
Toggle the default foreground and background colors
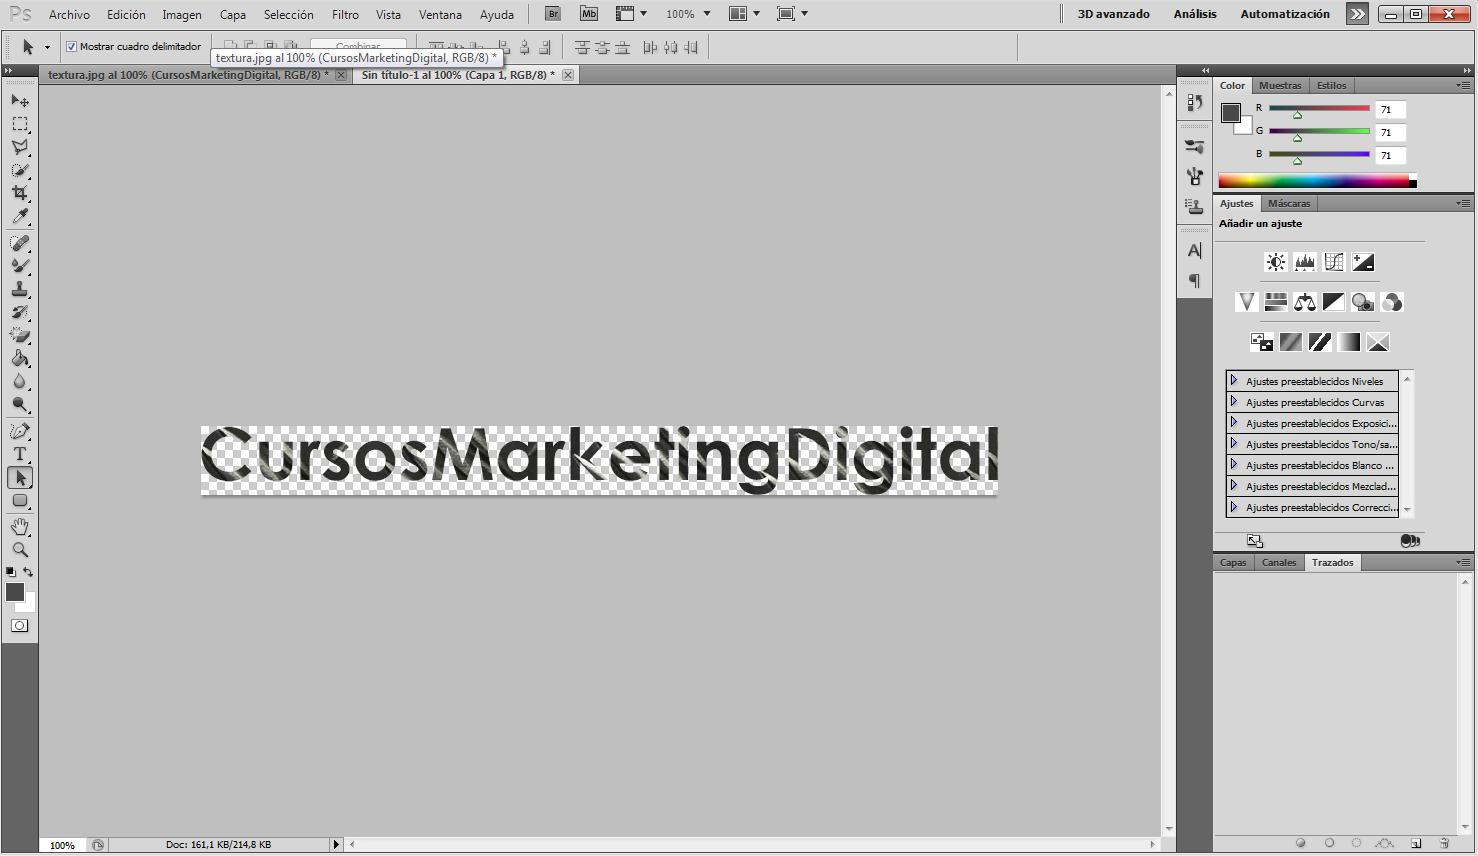tap(9, 572)
